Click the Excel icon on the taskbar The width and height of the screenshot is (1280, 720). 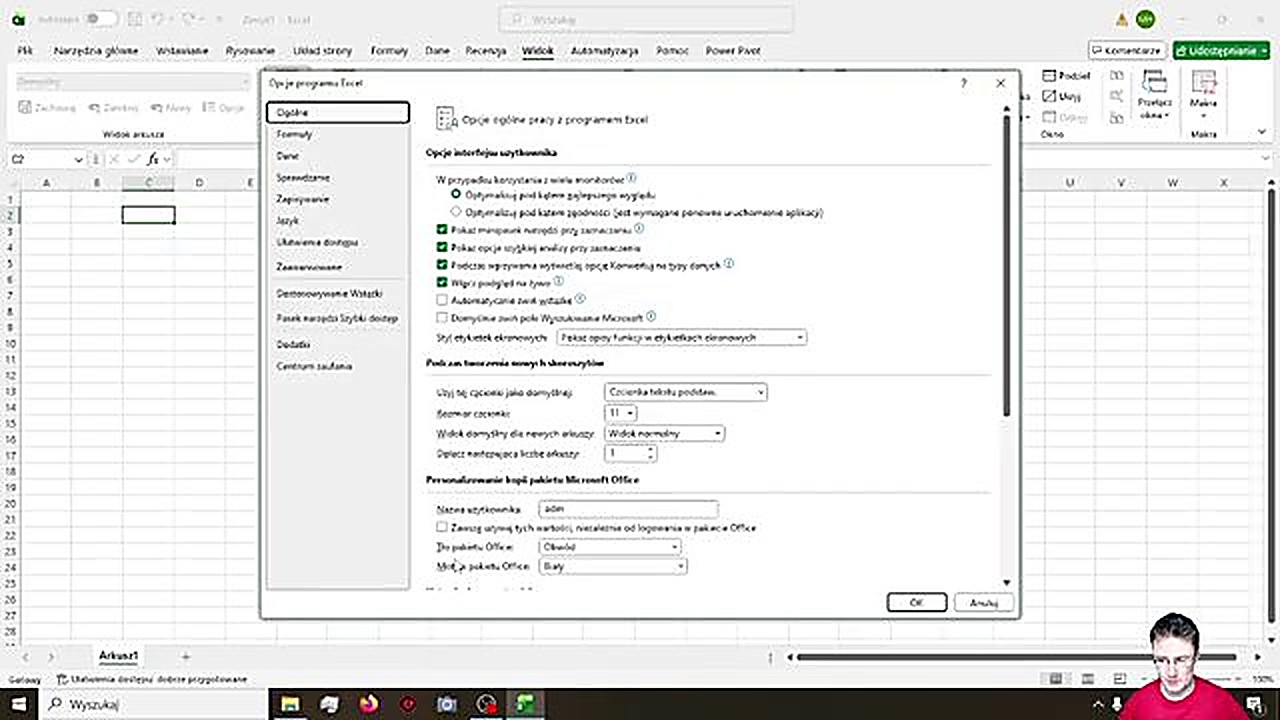point(524,705)
